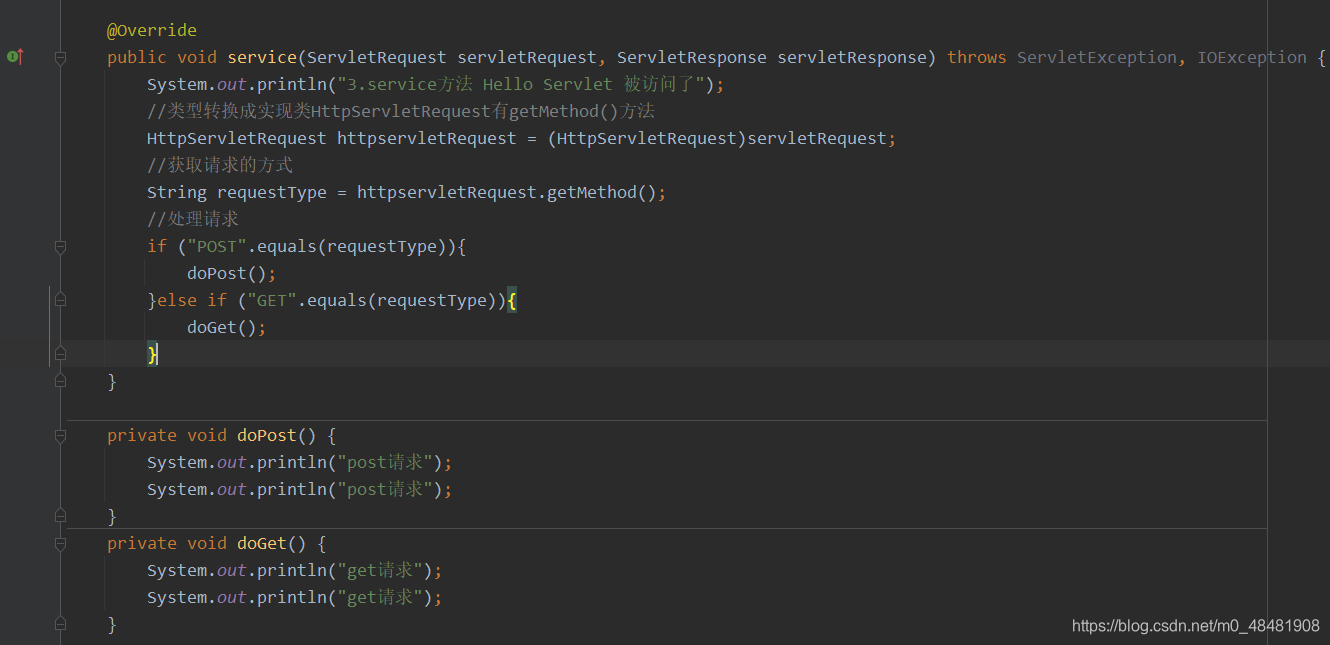The width and height of the screenshot is (1330, 645).
Task: Collapse the else if "GET" block fold marker
Action: point(61,300)
